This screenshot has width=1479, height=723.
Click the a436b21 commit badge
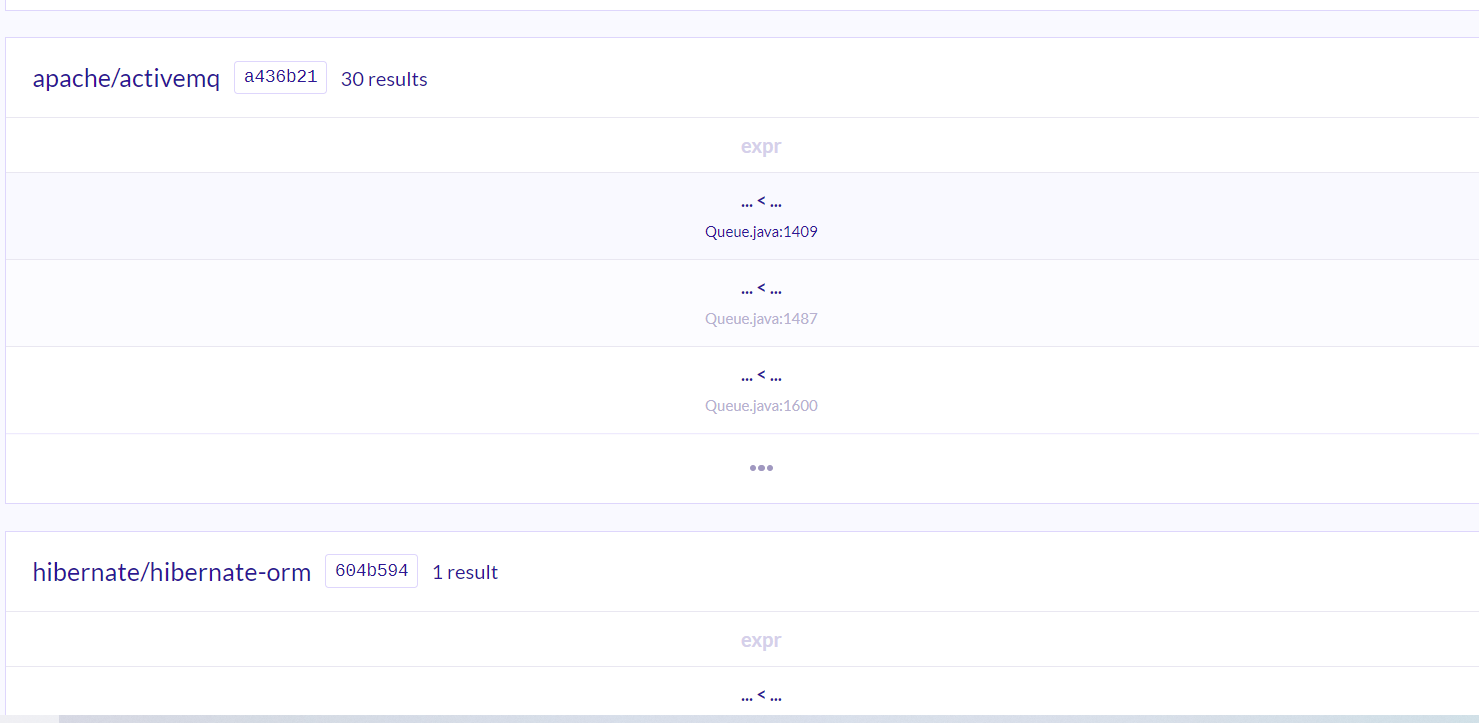coord(280,78)
